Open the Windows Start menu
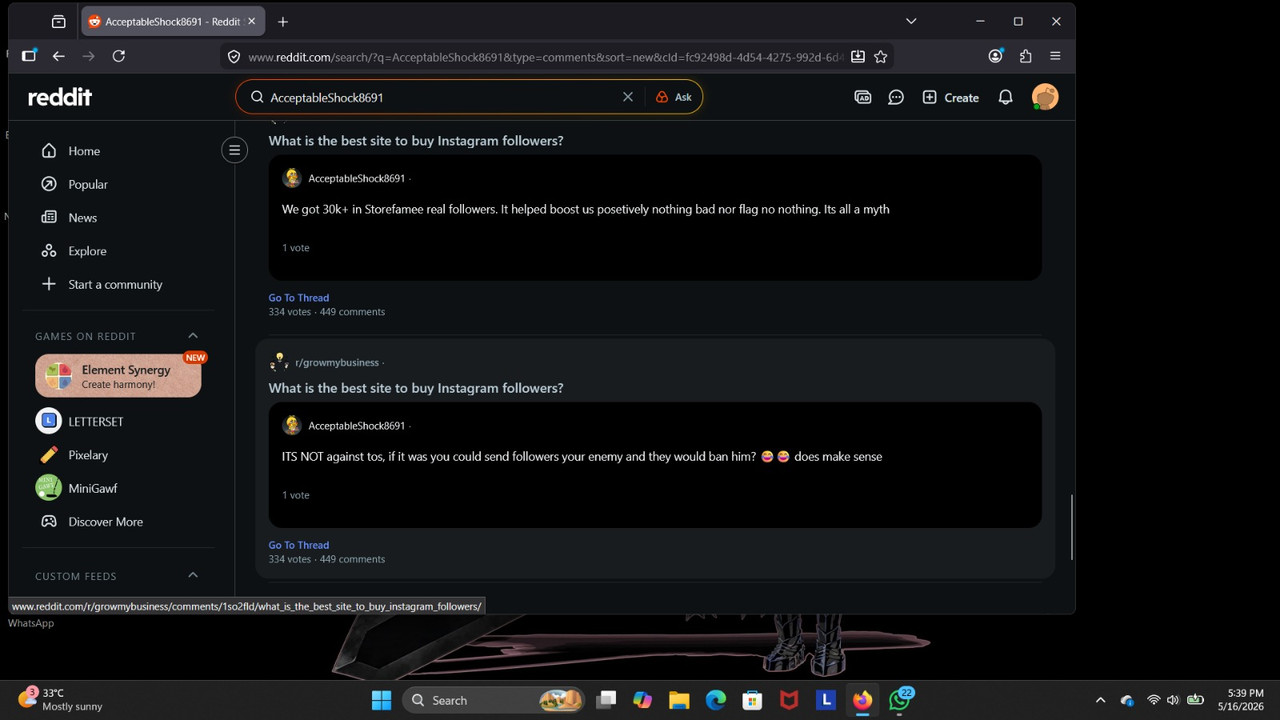The width and height of the screenshot is (1280, 720). pos(381,700)
